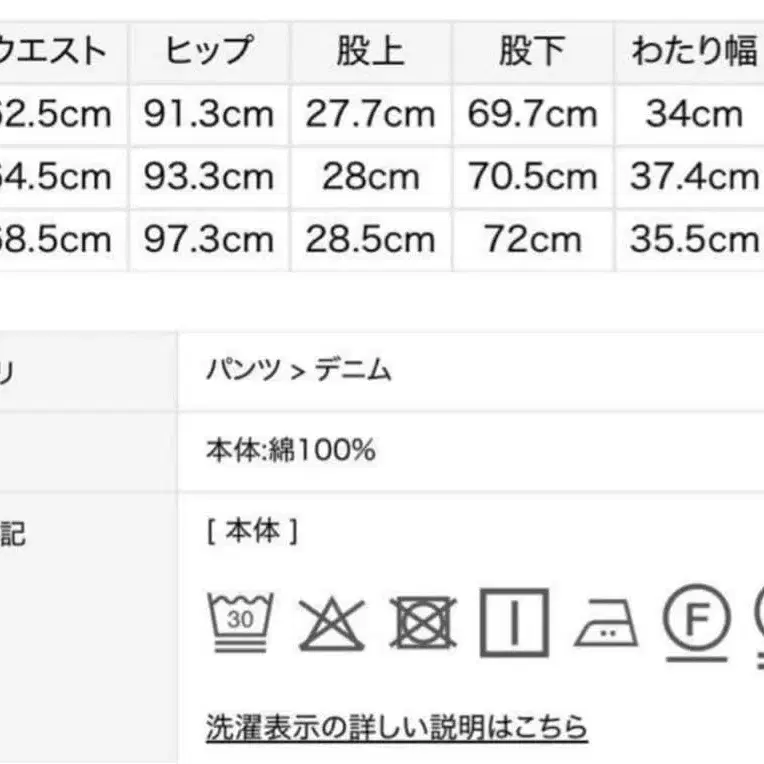
Task: Click the [ 本体 ] care label heading
Action: point(252,532)
